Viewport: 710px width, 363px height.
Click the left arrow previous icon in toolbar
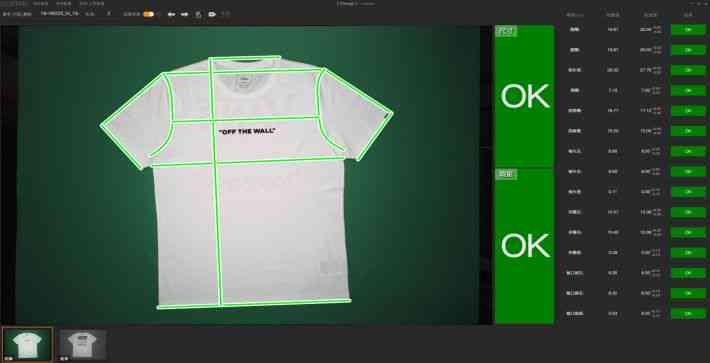(x=172, y=14)
